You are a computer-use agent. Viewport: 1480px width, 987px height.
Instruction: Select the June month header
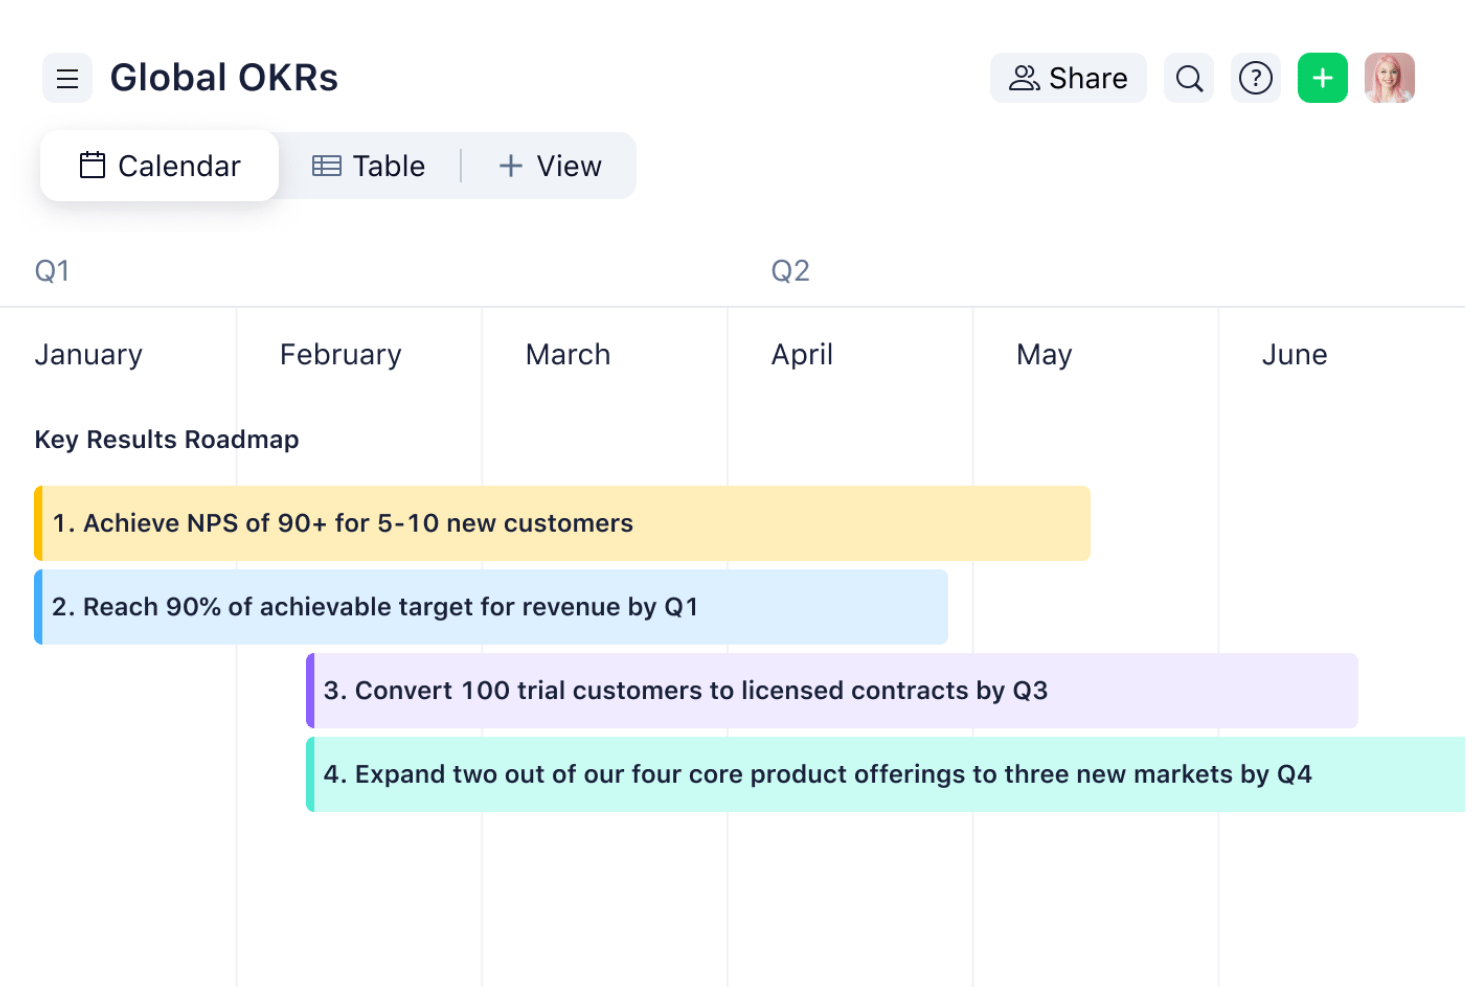pyautogui.click(x=1295, y=355)
